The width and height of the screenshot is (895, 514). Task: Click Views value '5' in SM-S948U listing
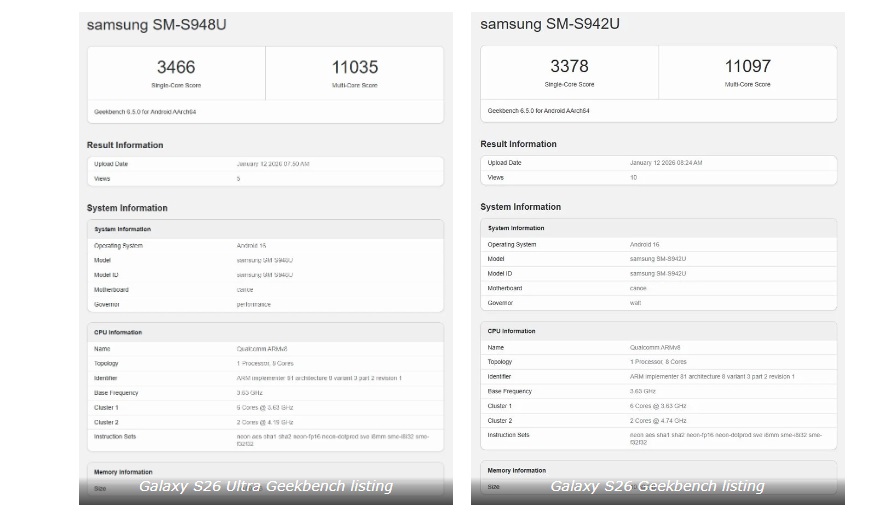coord(239,179)
